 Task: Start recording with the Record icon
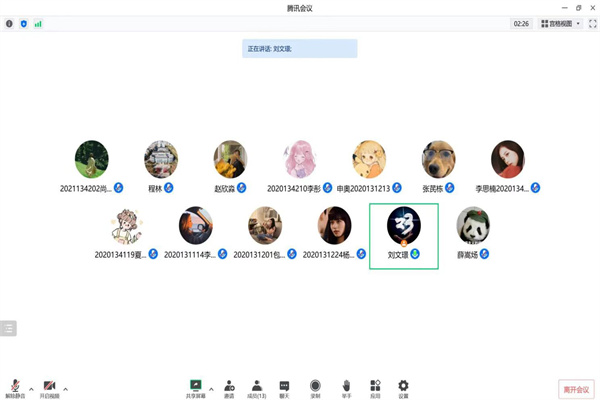tap(315, 389)
